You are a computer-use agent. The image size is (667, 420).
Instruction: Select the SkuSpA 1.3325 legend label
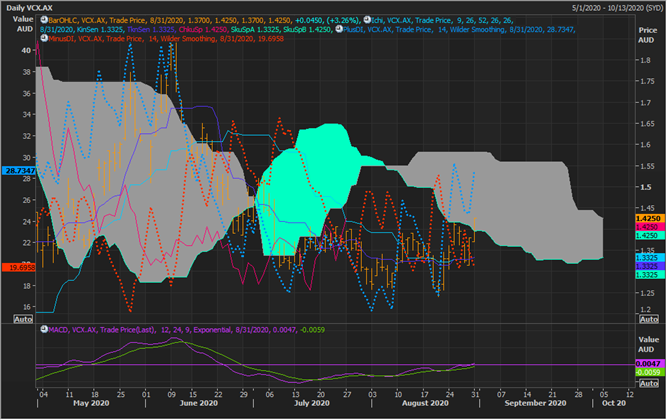pos(254,30)
